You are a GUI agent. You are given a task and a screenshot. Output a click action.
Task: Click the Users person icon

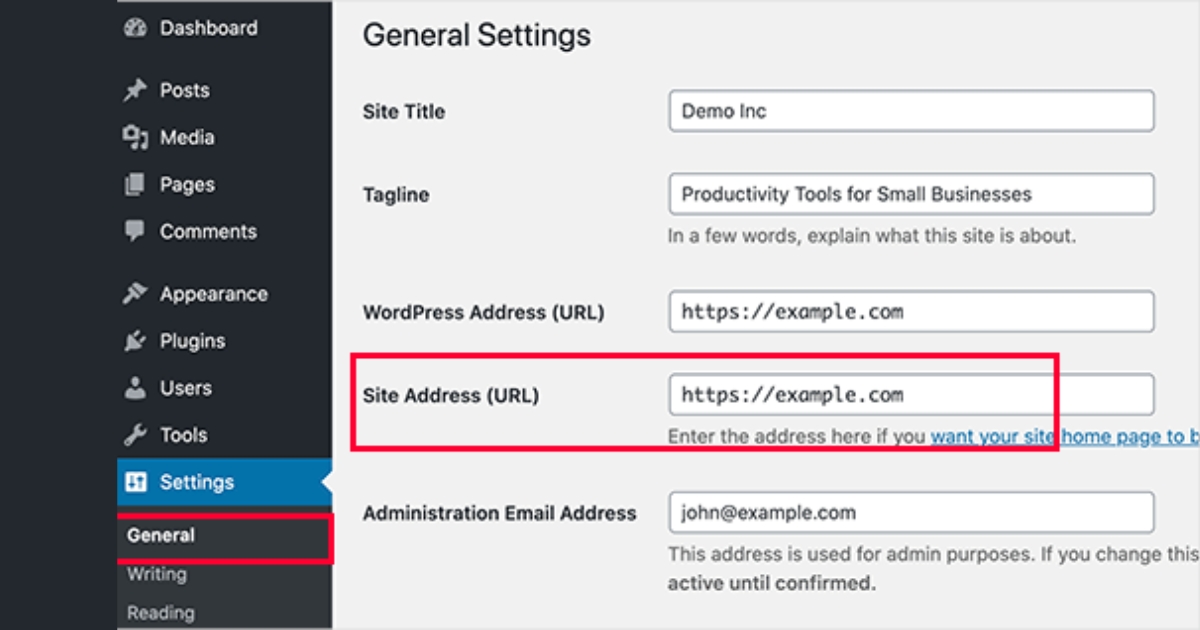[x=135, y=388]
